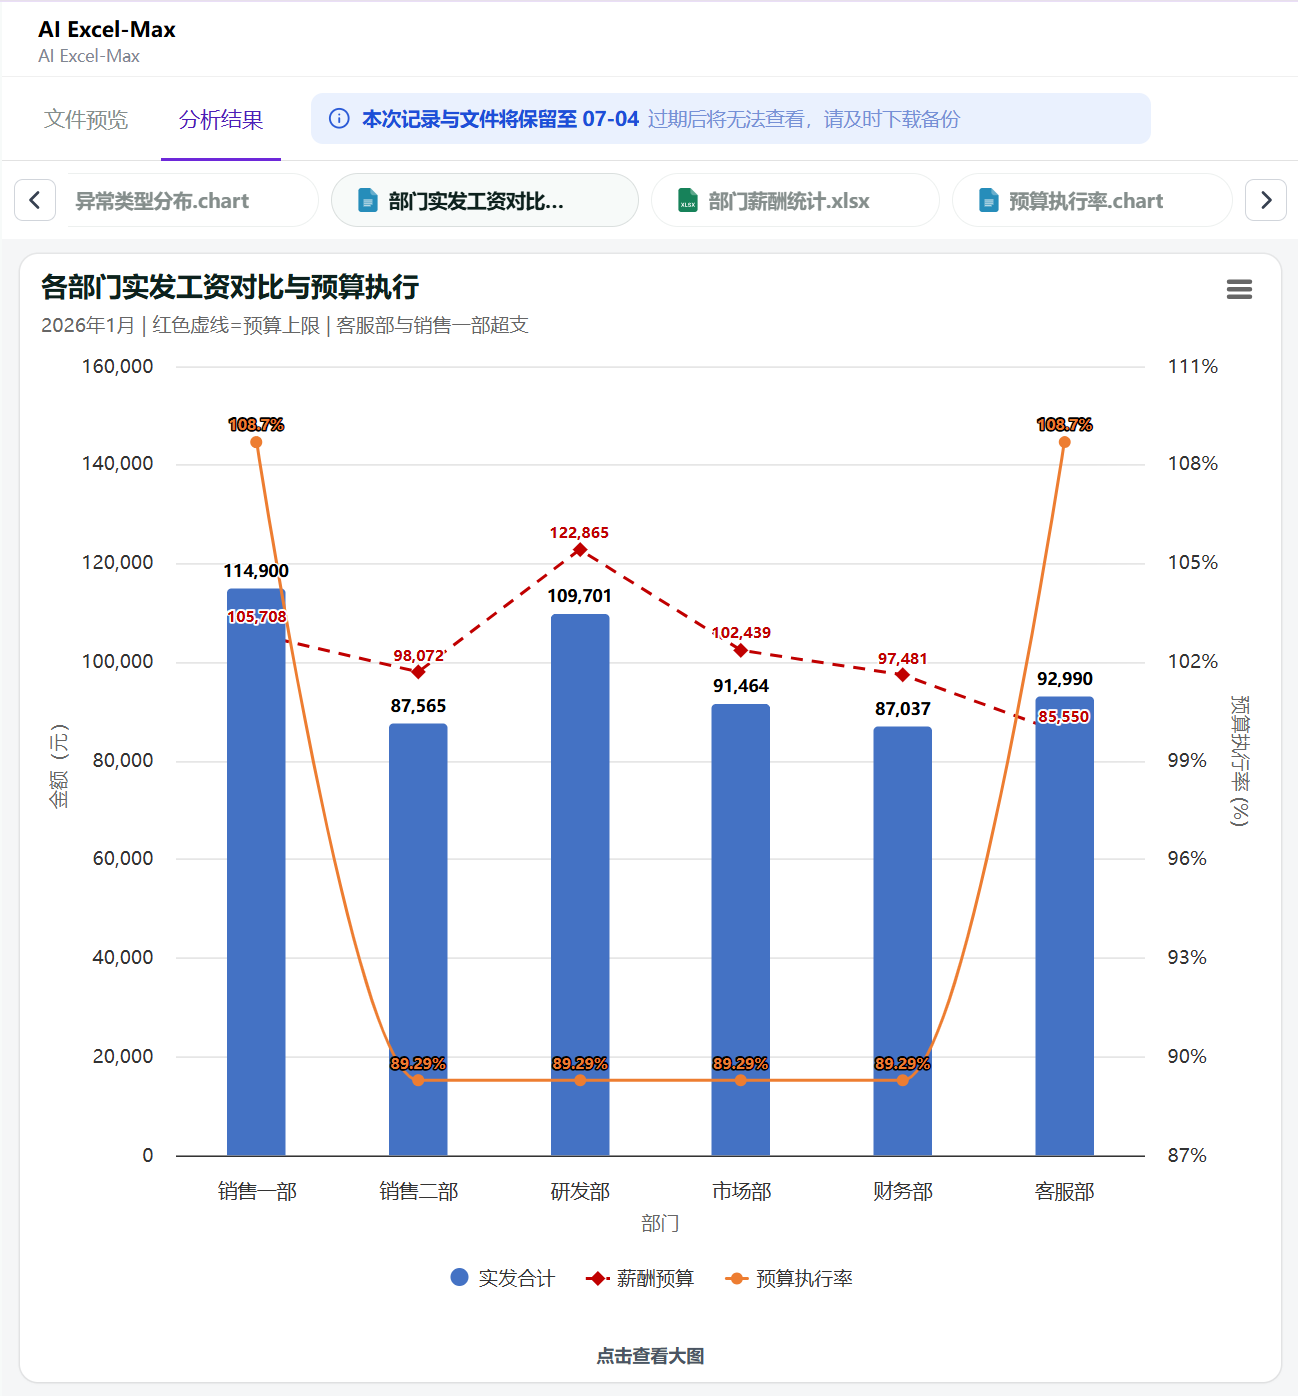1298x1396 pixels.
Task: Open the 部门薪酬统计.xlsx file tab
Action: click(x=795, y=200)
